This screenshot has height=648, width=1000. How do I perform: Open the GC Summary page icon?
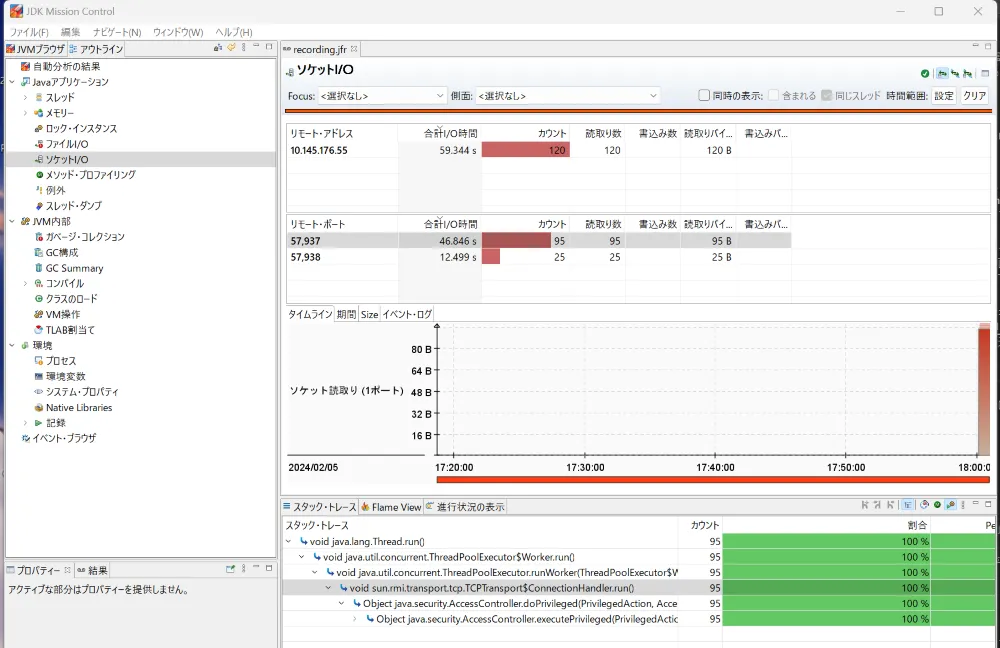point(39,268)
